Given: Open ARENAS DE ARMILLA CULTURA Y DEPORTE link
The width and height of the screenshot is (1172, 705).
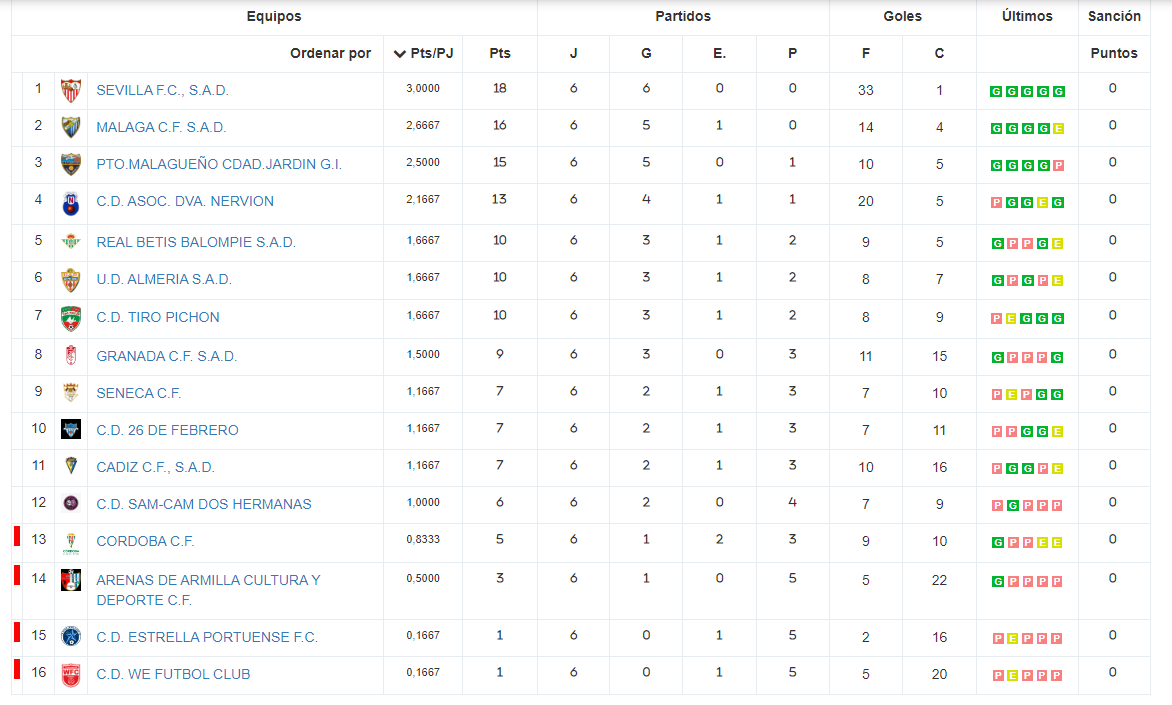Looking at the screenshot, I should point(209,590).
